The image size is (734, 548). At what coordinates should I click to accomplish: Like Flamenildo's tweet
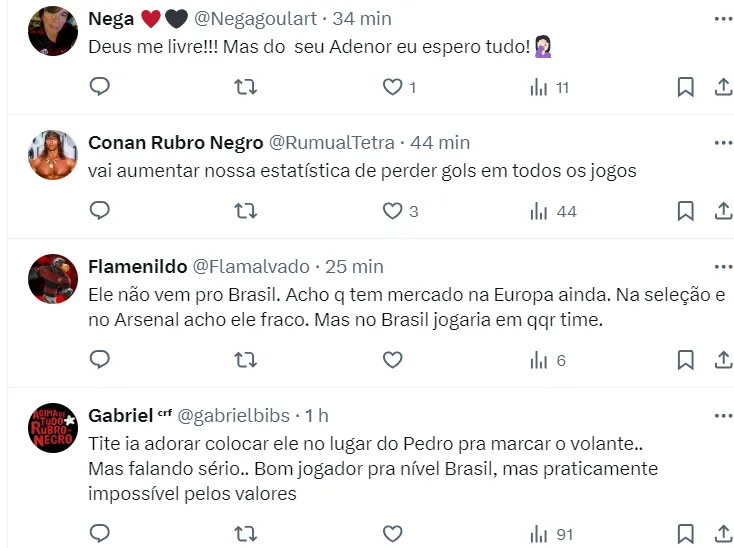(392, 360)
